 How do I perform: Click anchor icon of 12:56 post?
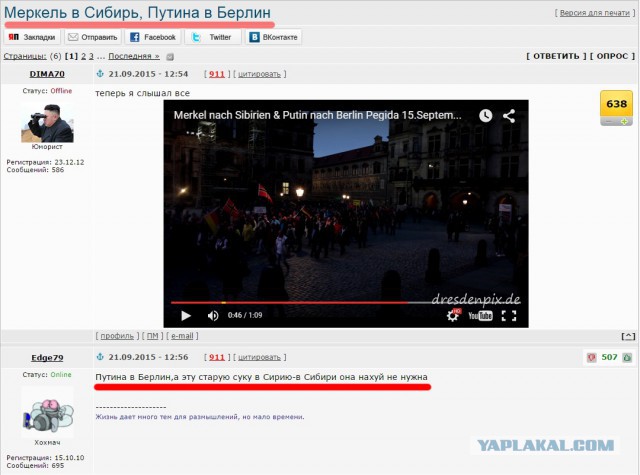pyautogui.click(x=100, y=357)
